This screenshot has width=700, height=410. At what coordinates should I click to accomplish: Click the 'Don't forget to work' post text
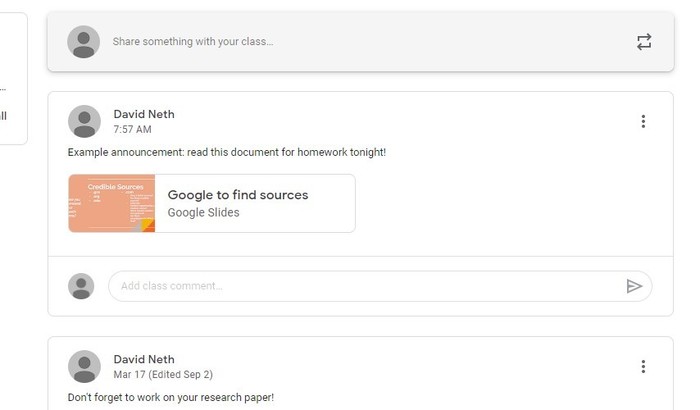171,397
